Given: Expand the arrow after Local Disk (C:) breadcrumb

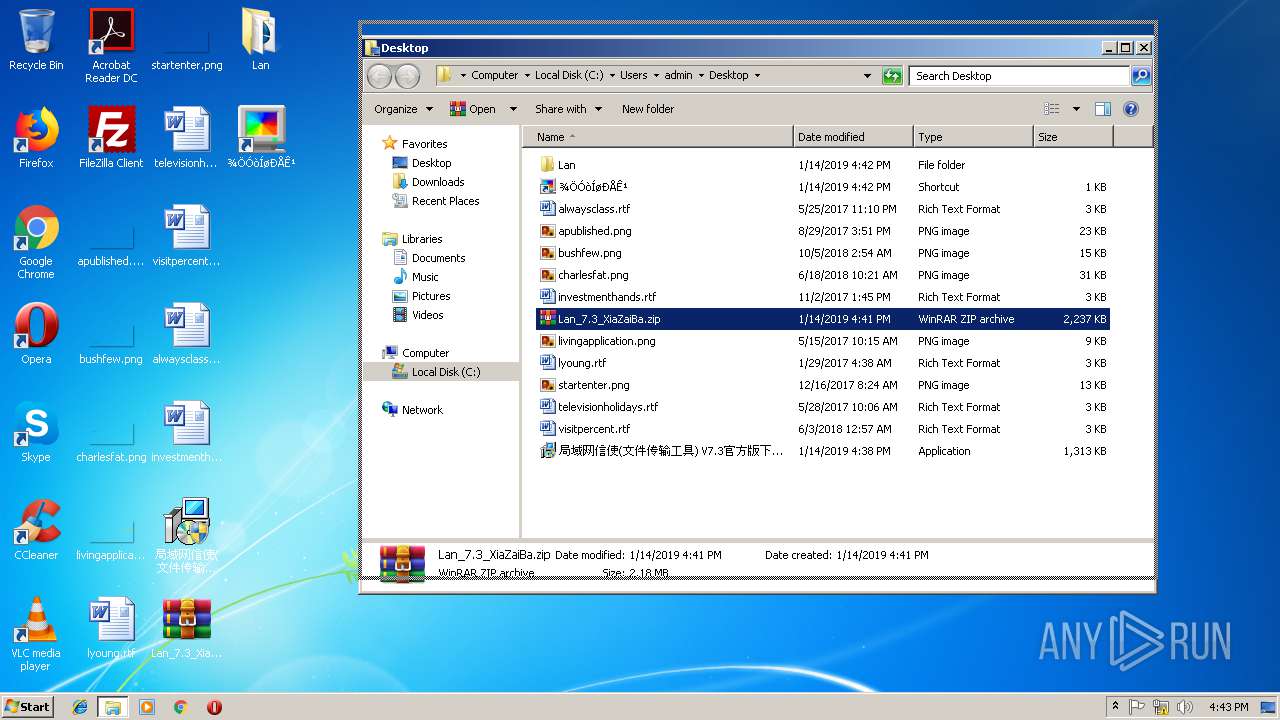Looking at the screenshot, I should click(x=611, y=75).
